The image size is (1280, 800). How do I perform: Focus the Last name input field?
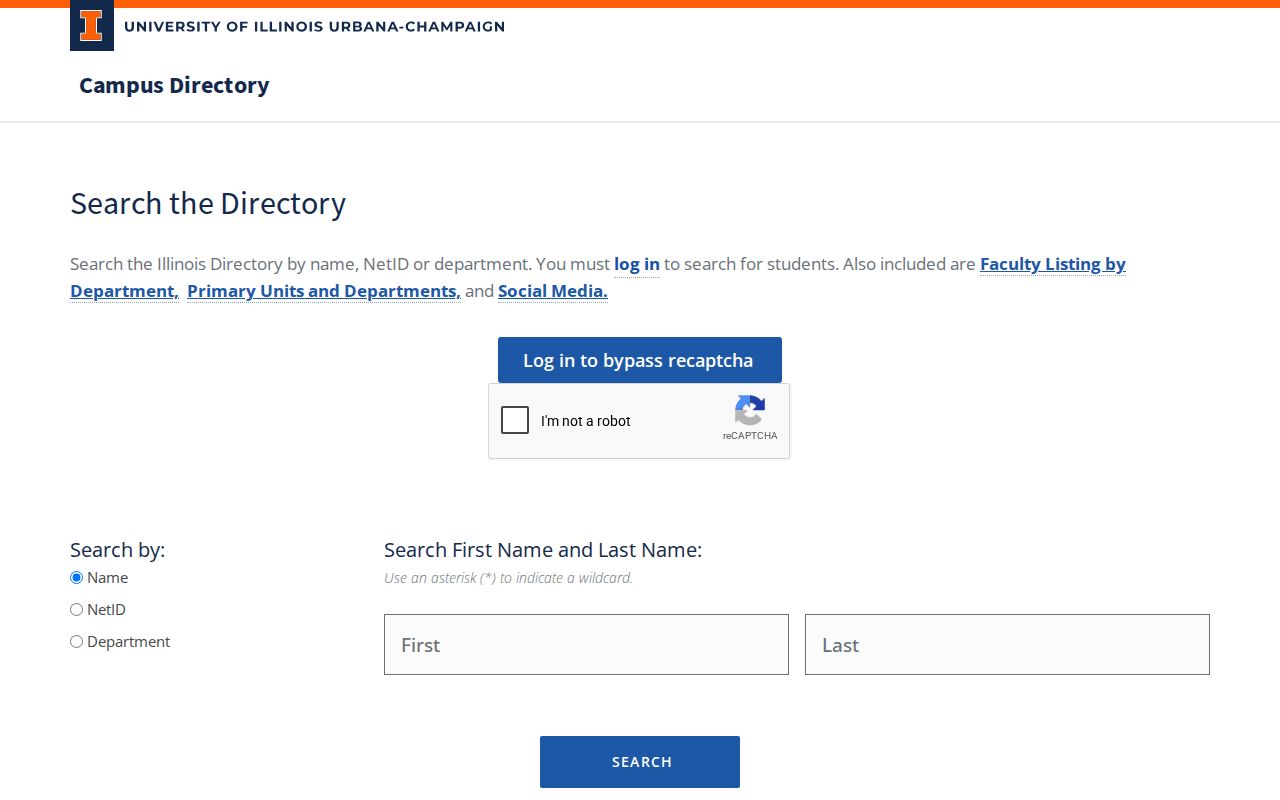coord(1007,645)
